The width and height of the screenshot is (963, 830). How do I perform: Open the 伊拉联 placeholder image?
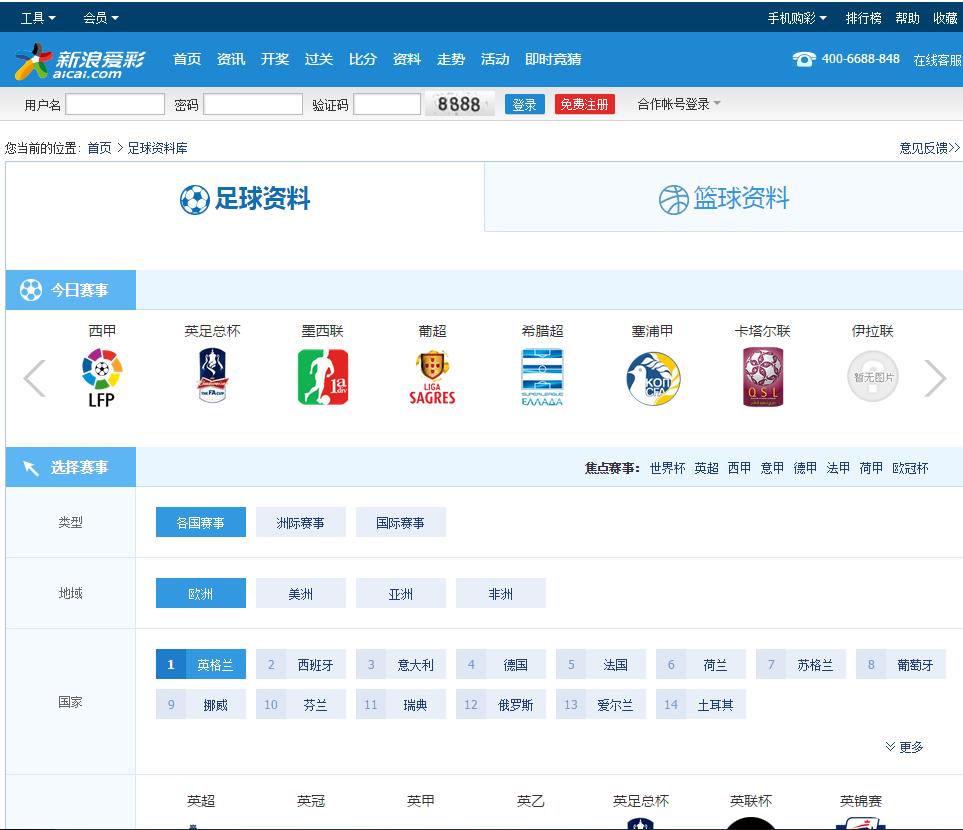coord(873,377)
